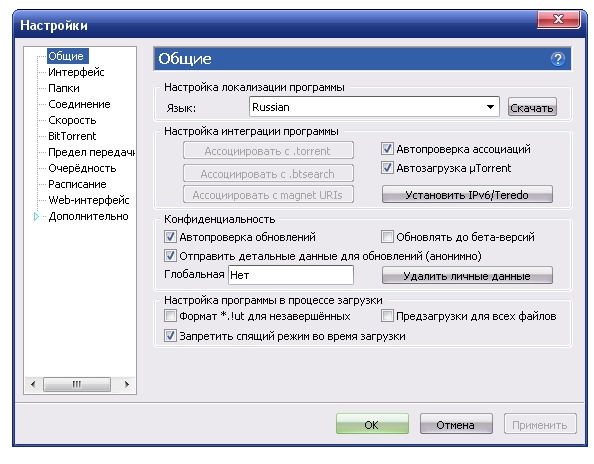The height and width of the screenshot is (464, 594).
Task: Click Установить IPv6/Teredo button
Action: tap(467, 195)
